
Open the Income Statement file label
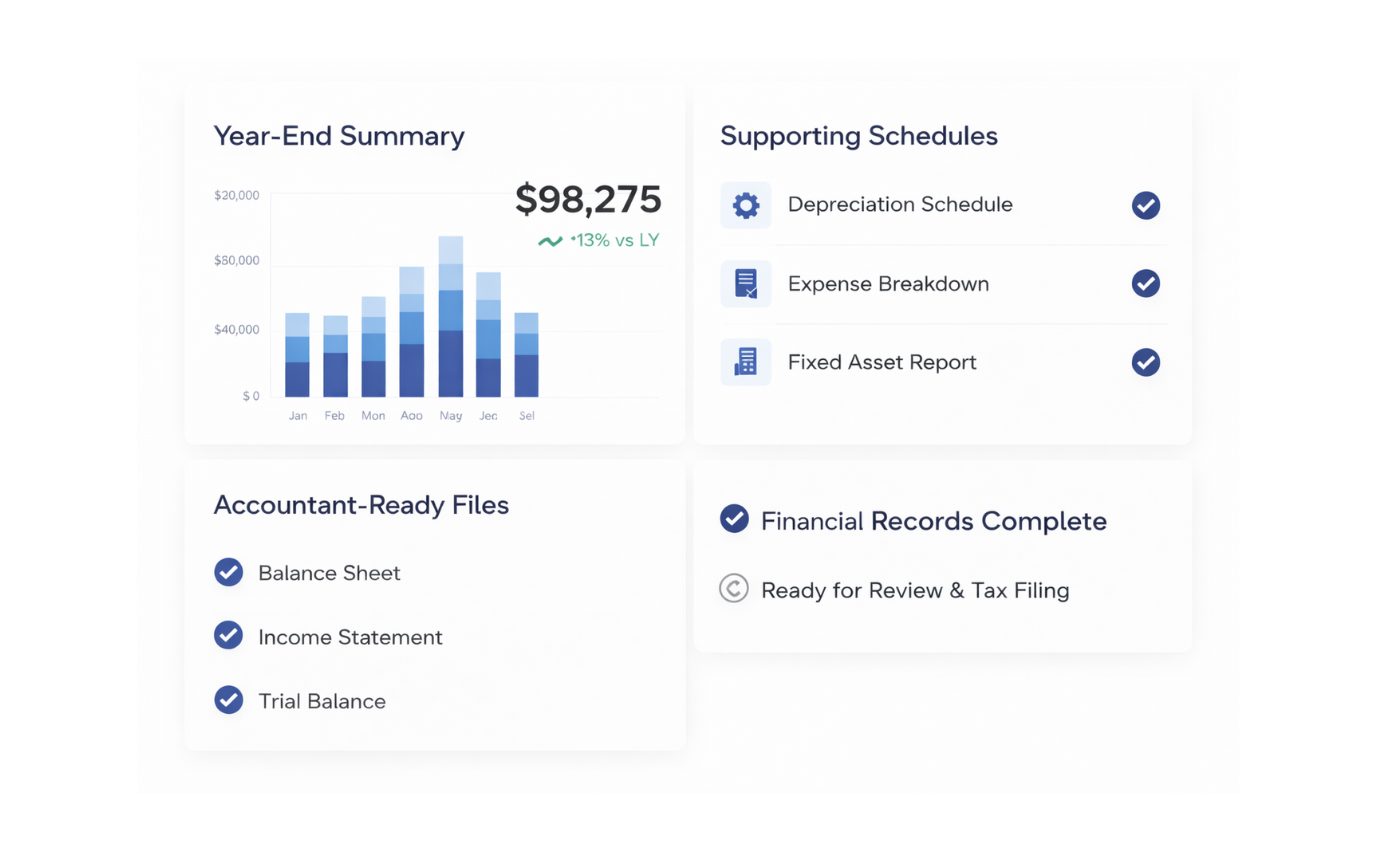tap(350, 637)
